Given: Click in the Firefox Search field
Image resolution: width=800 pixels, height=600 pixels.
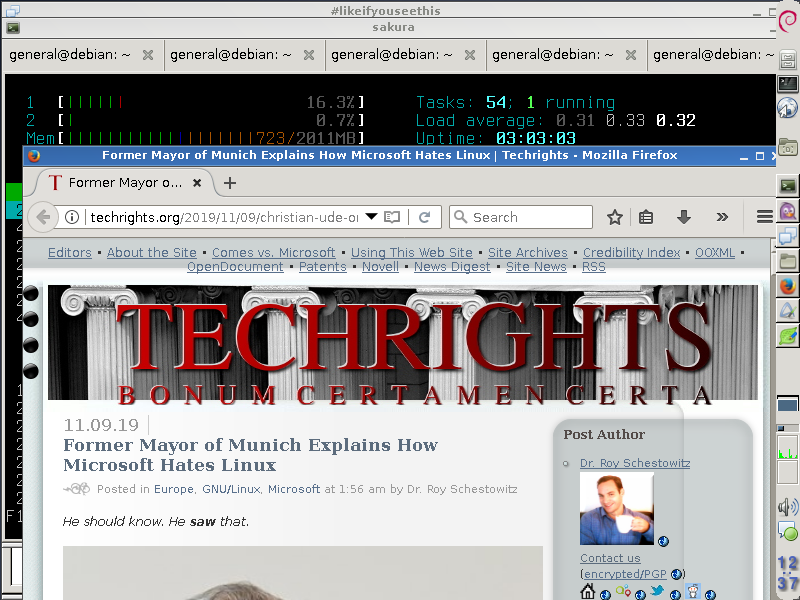Looking at the screenshot, I should coord(520,217).
